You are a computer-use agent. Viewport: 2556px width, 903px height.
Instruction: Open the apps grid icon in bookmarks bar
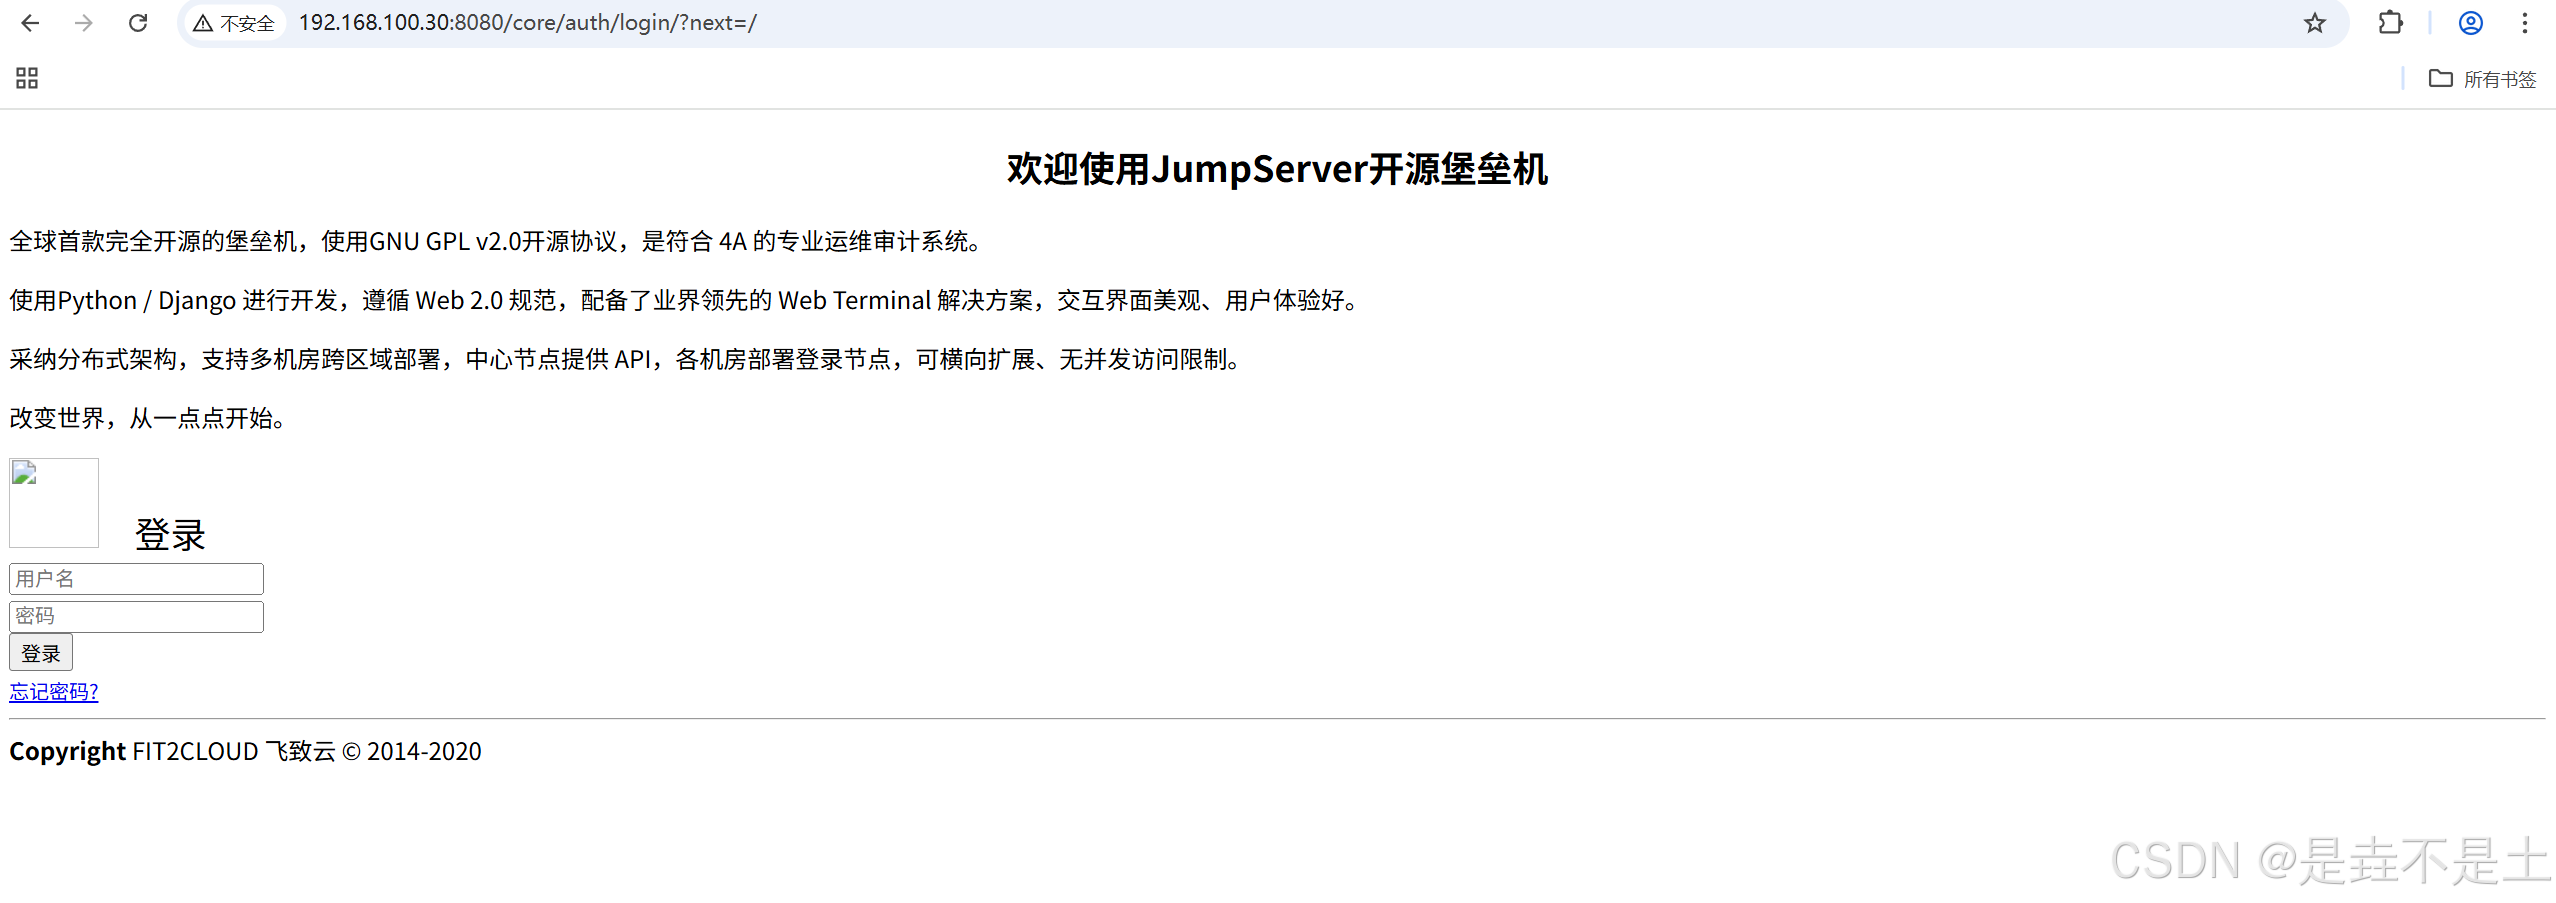[27, 78]
